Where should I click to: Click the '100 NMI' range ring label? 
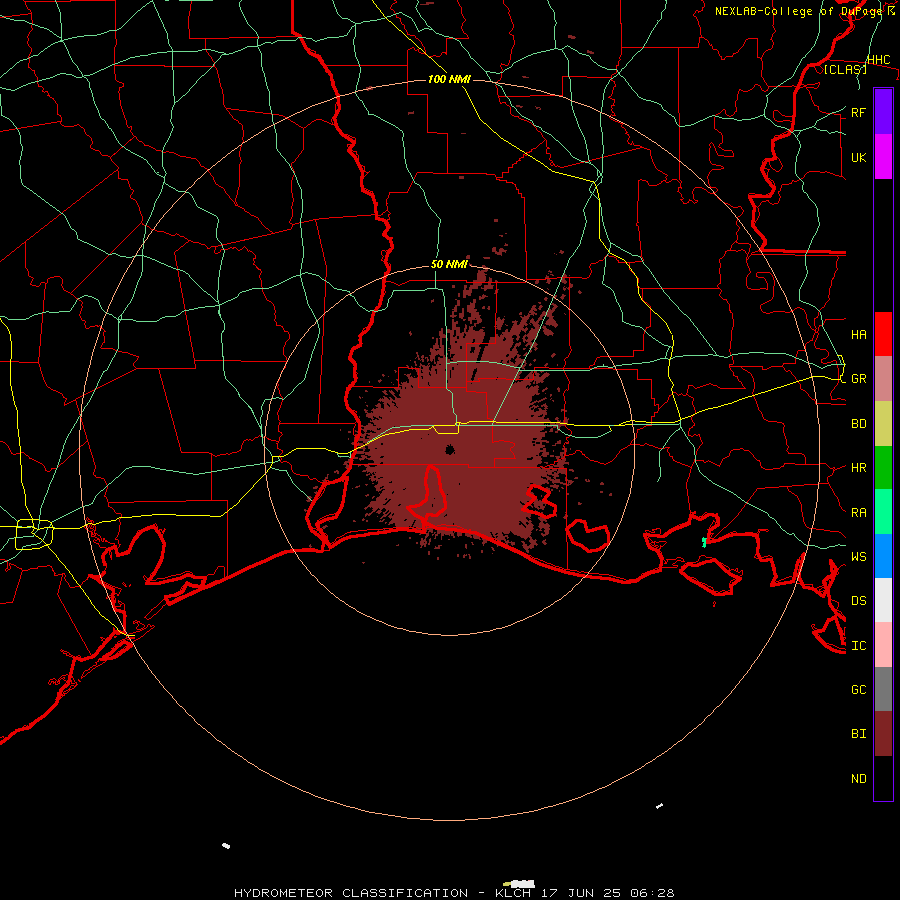(x=449, y=79)
